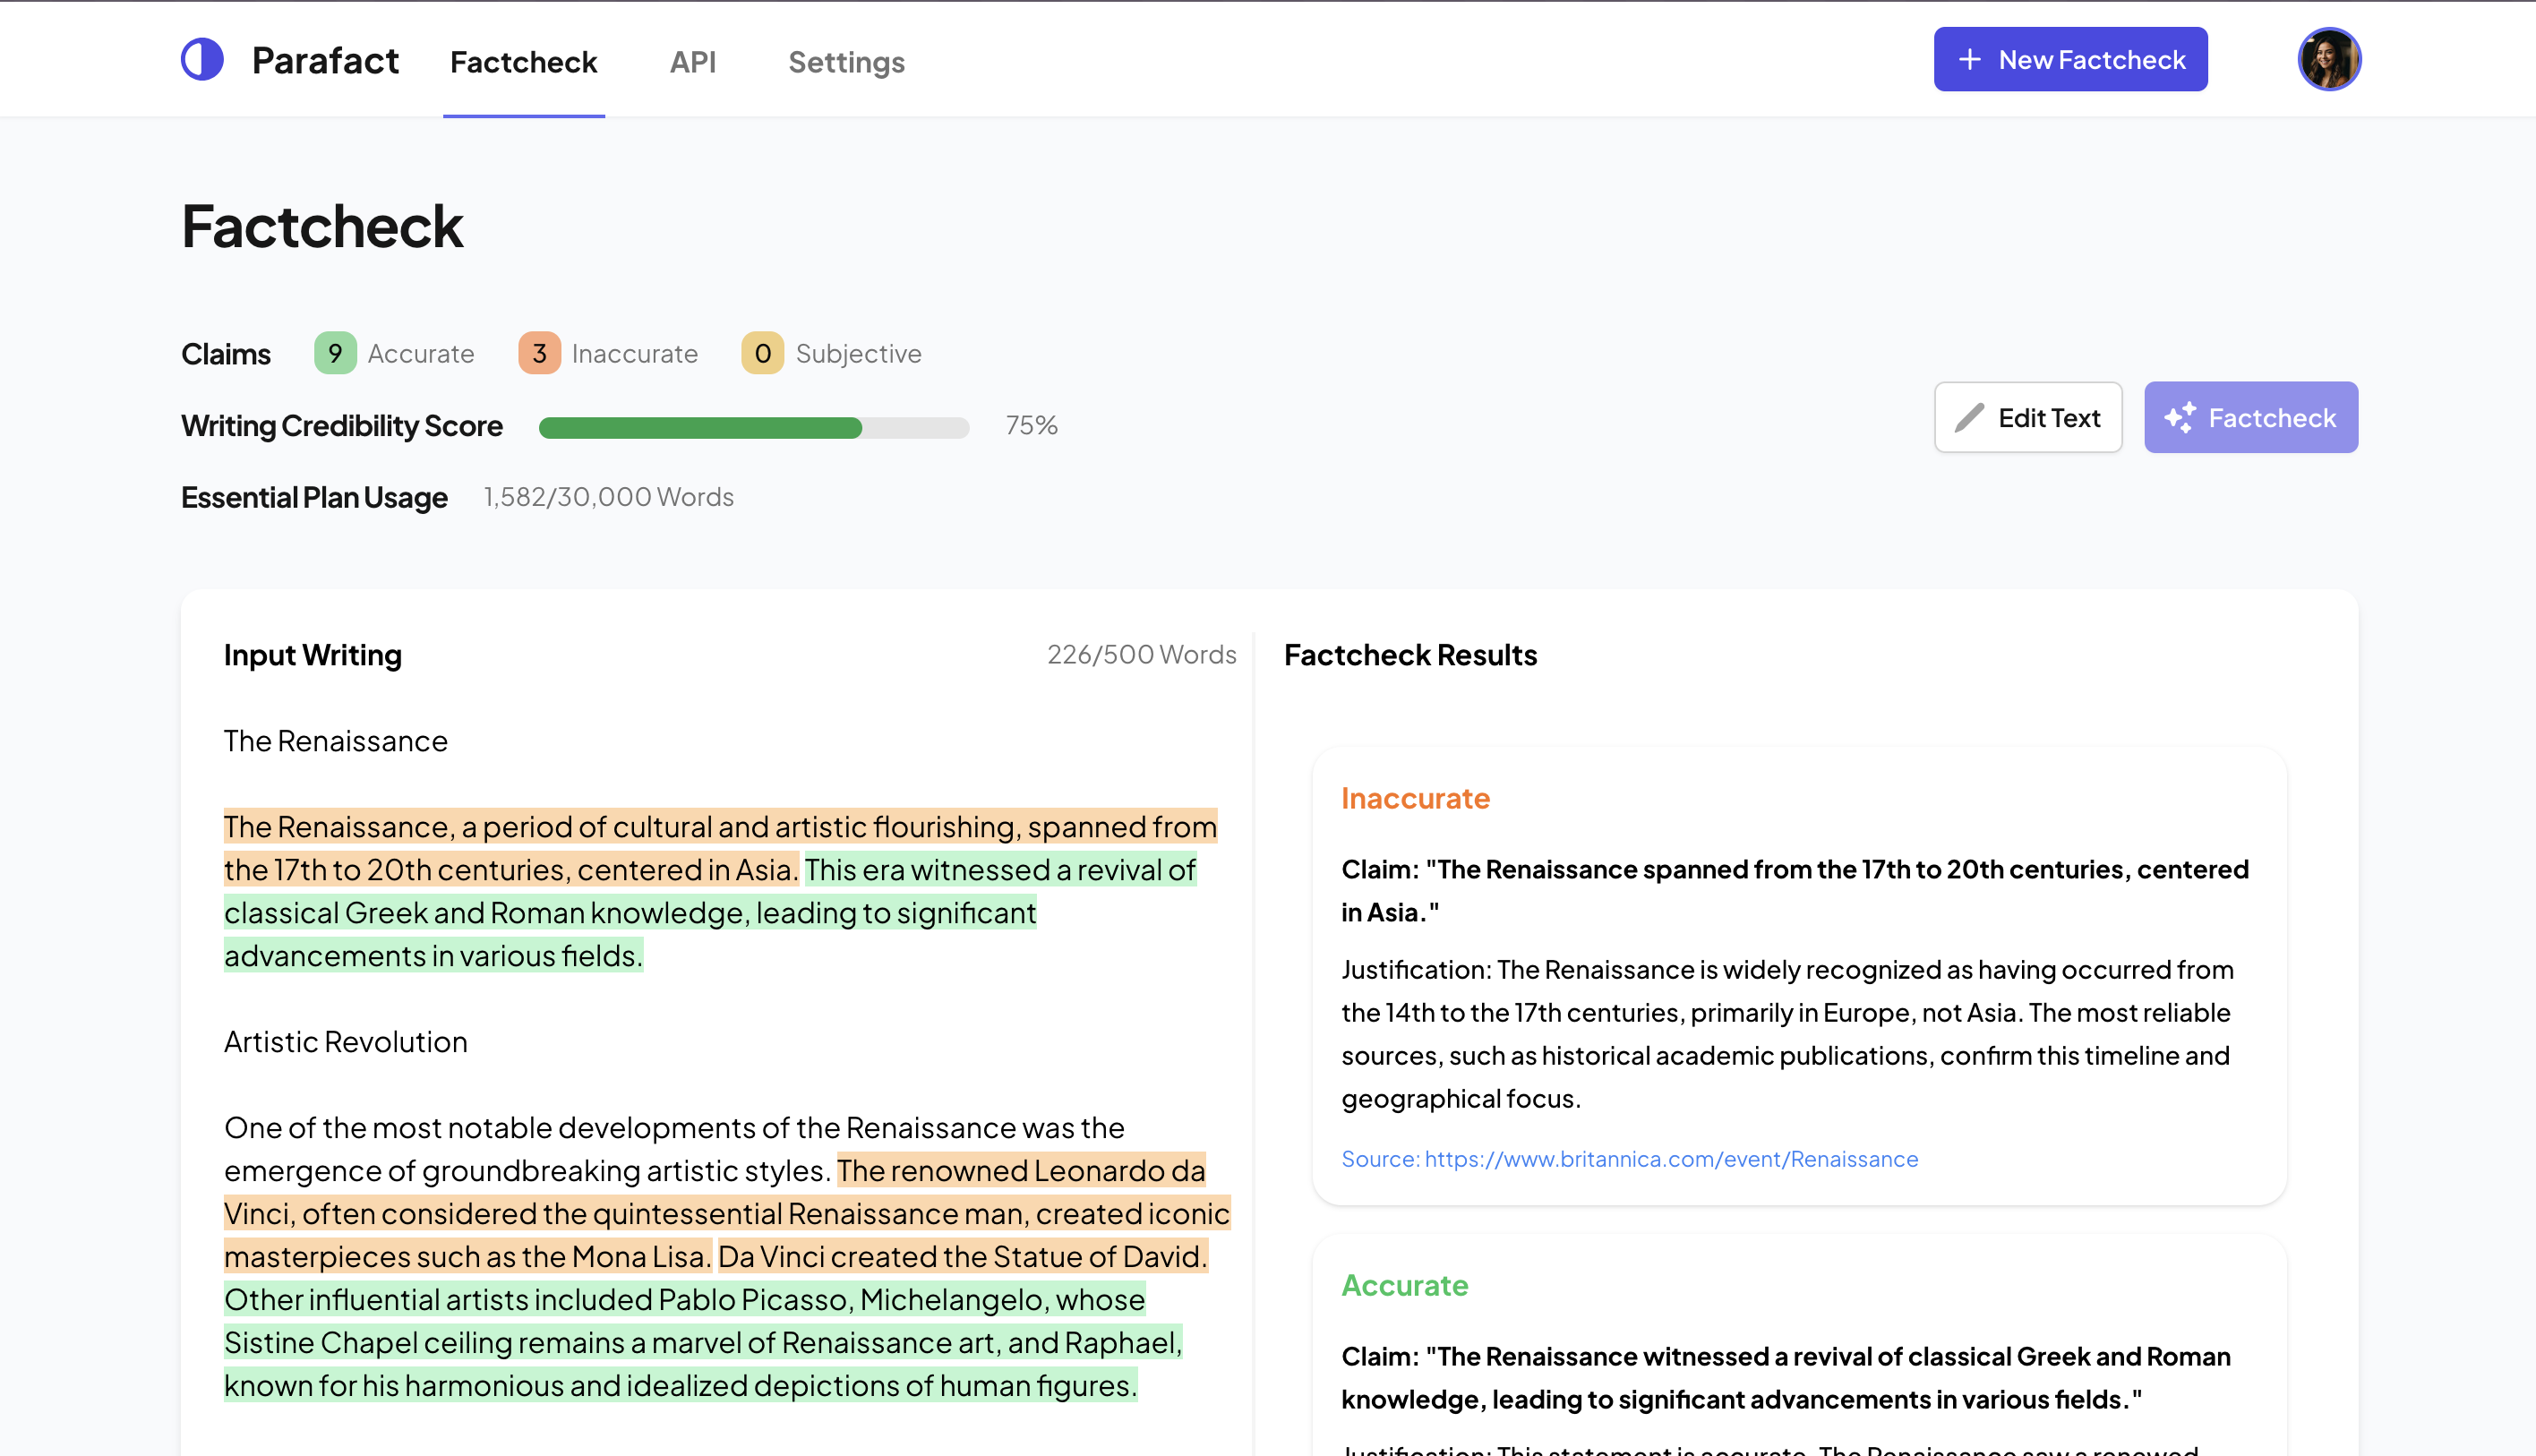This screenshot has height=1456, width=2536.
Task: Switch to the Factcheck tab
Action: coord(523,62)
